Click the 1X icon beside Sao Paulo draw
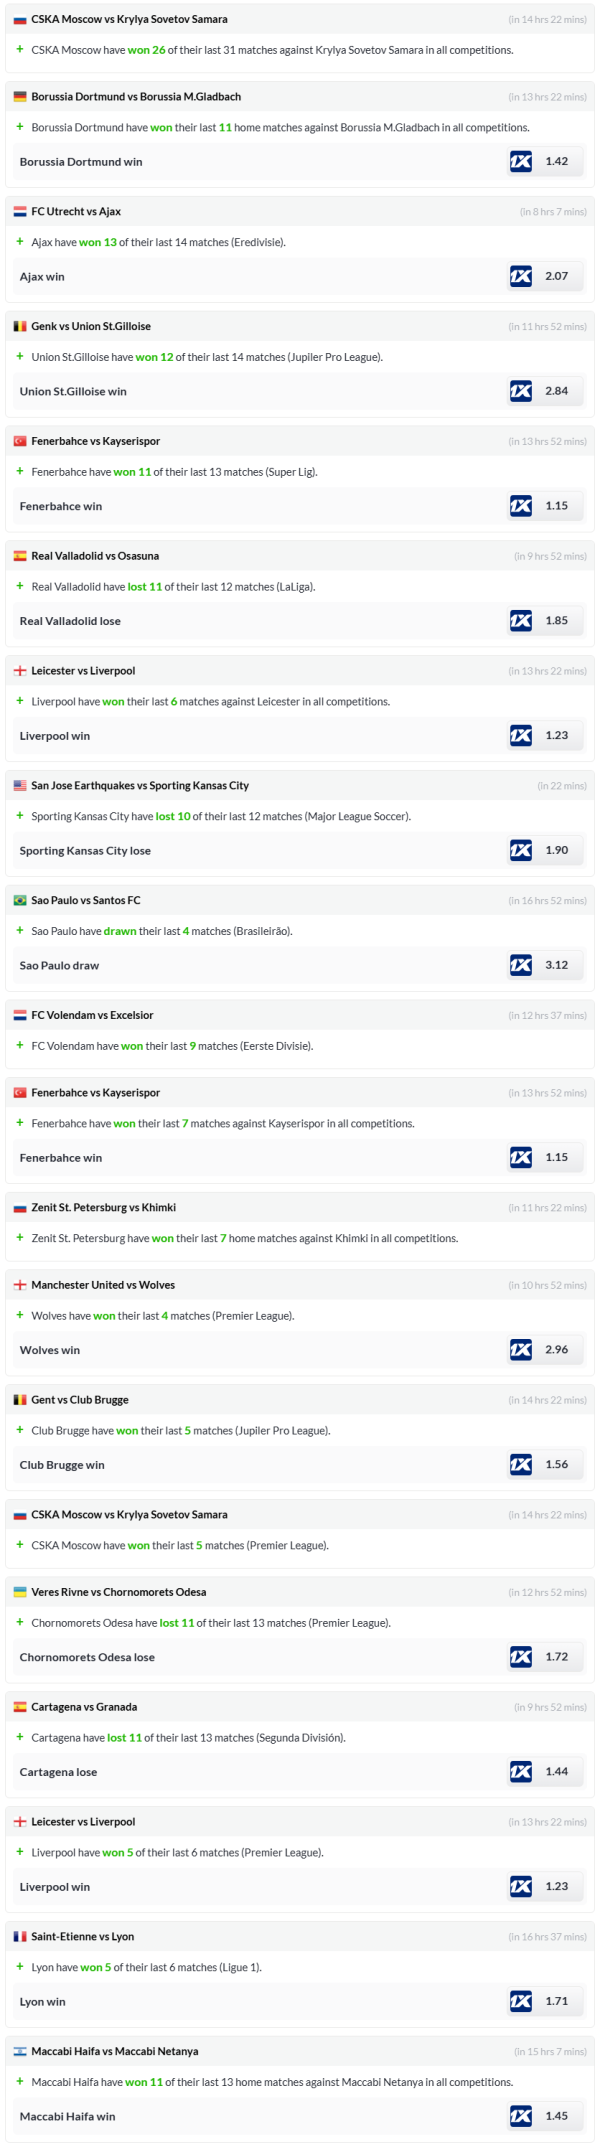 [x=521, y=965]
